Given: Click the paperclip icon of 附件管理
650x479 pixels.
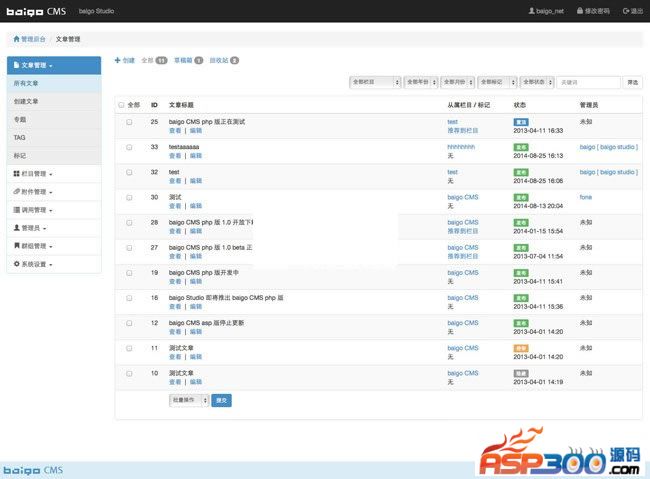Looking at the screenshot, I should [17, 192].
